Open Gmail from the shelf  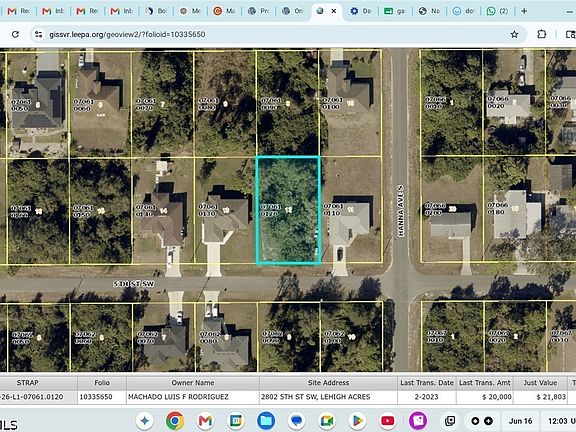[x=205, y=421]
